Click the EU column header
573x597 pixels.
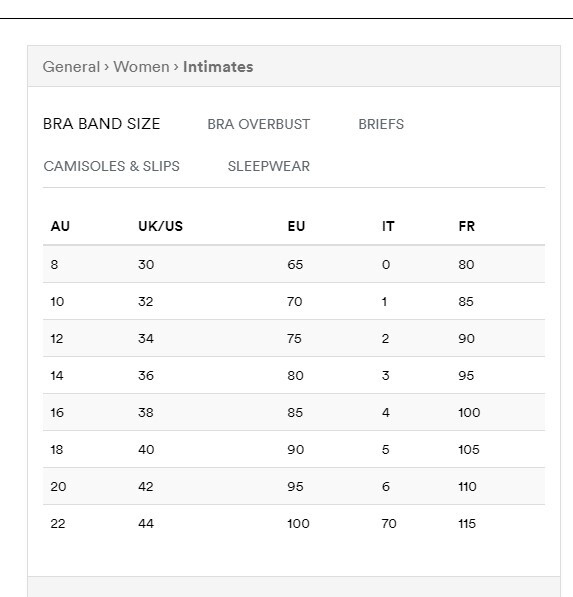(x=296, y=226)
